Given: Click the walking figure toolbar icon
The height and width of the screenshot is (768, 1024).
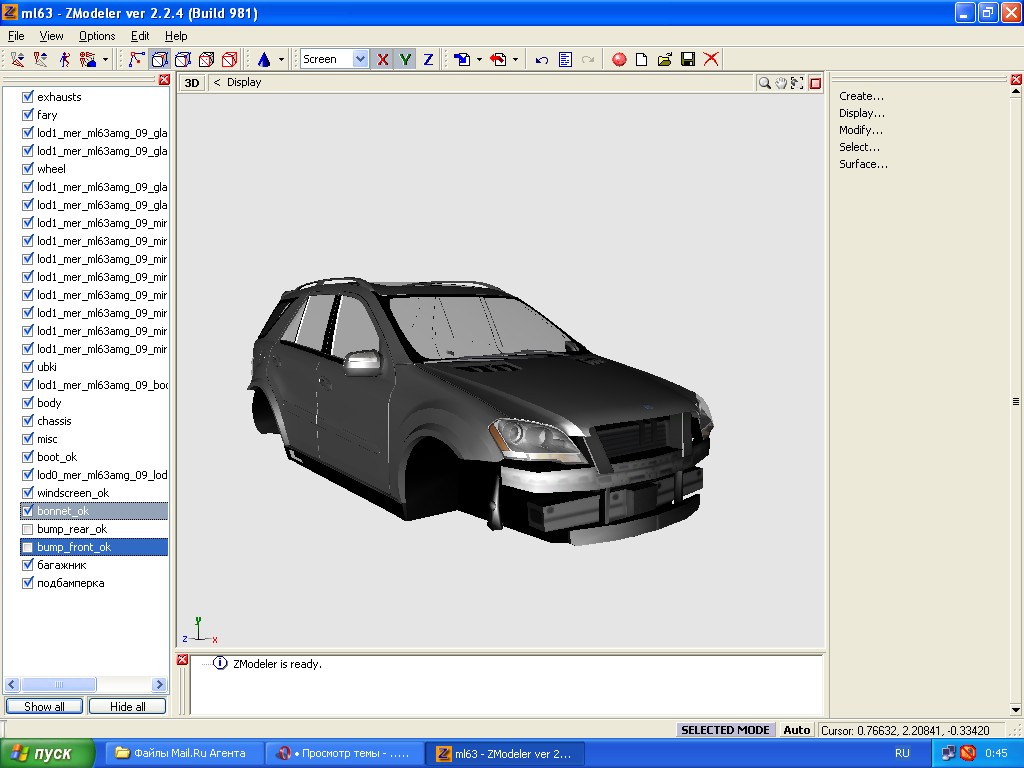Looking at the screenshot, I should [x=65, y=59].
